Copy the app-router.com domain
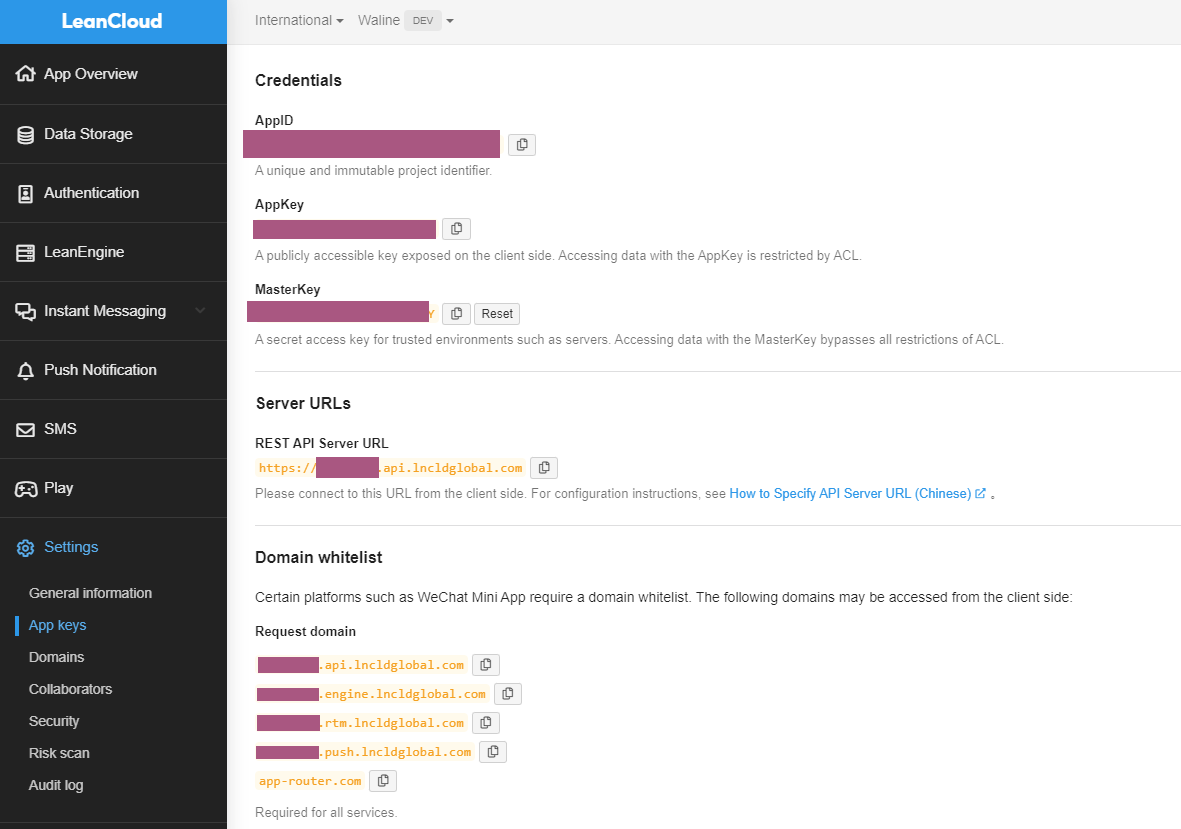 [383, 781]
